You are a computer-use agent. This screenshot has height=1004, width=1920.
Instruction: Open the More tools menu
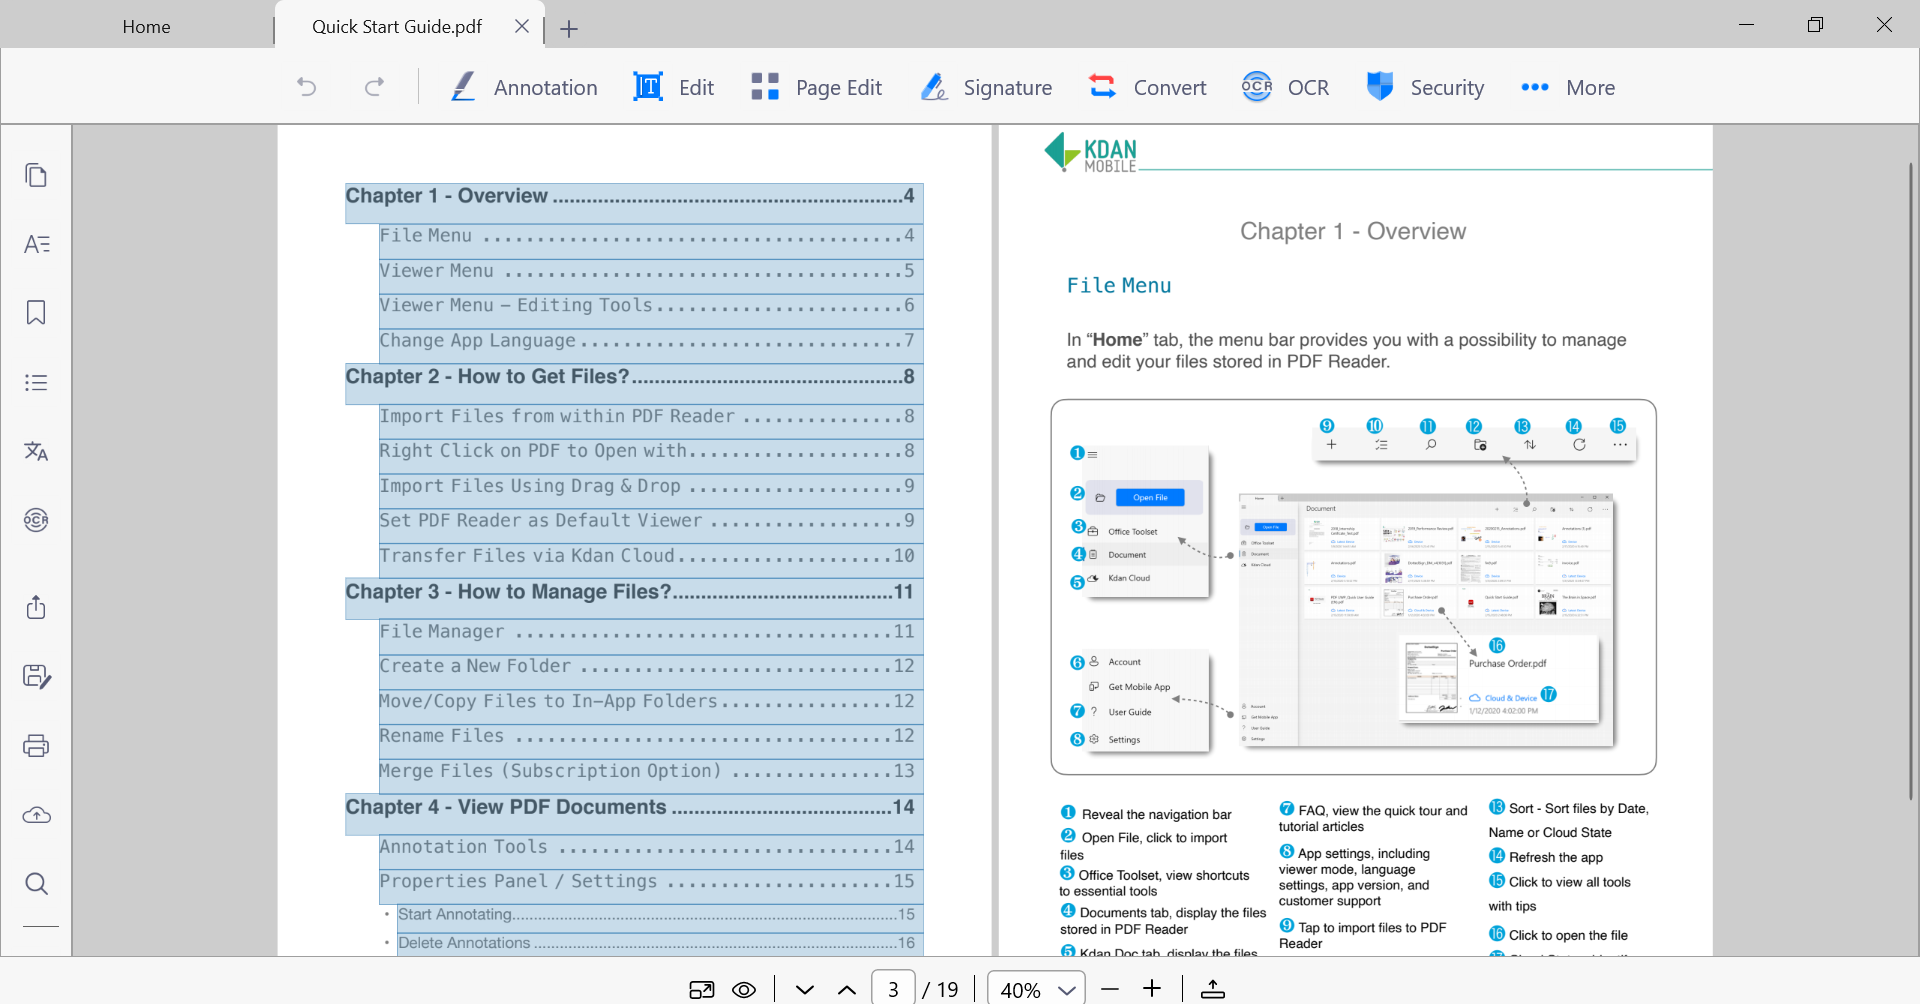click(1567, 88)
